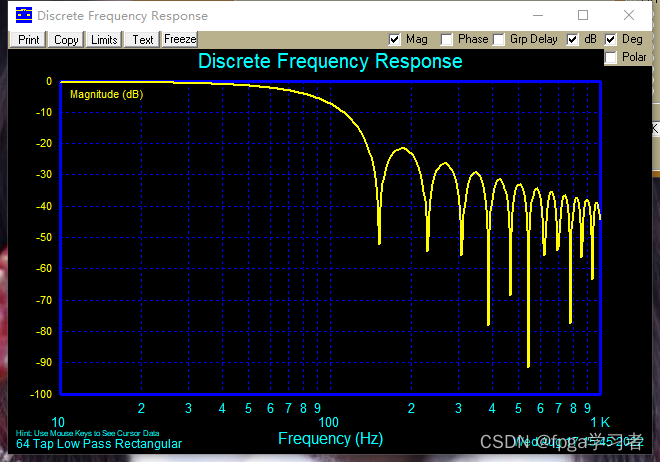Click the 'Frequency (Hz)' axis label
This screenshot has width=660, height=462.
330,438
